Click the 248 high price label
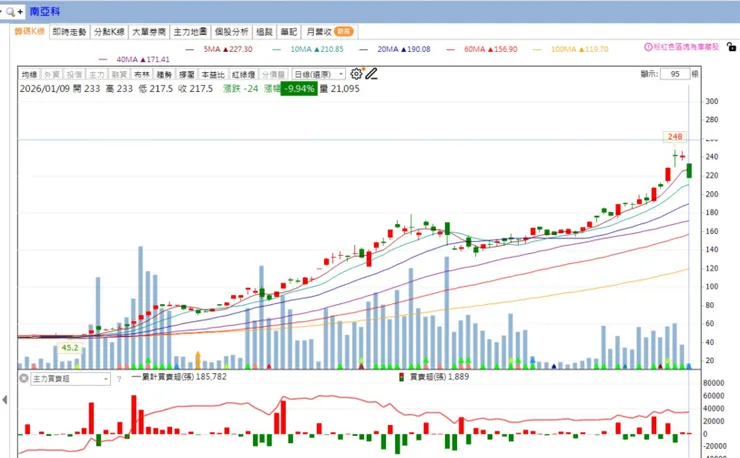Image resolution: width=740 pixels, height=458 pixels. pyautogui.click(x=675, y=136)
